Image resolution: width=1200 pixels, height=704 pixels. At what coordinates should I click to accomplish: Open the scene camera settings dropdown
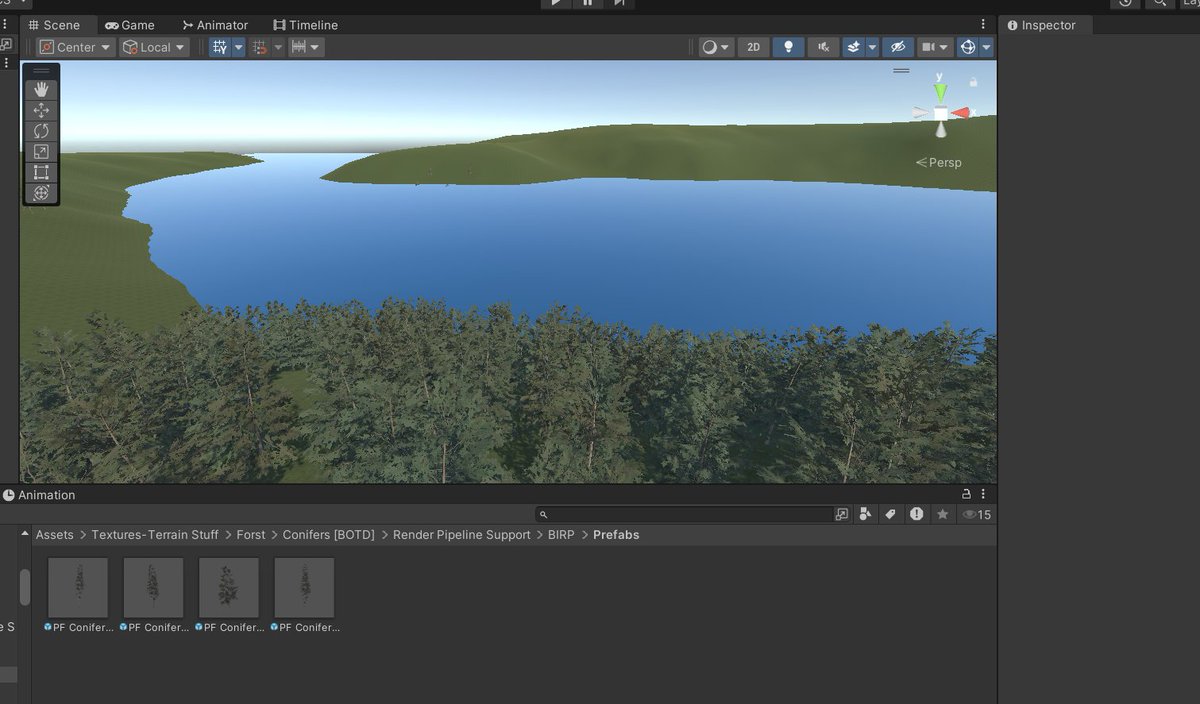pos(935,47)
